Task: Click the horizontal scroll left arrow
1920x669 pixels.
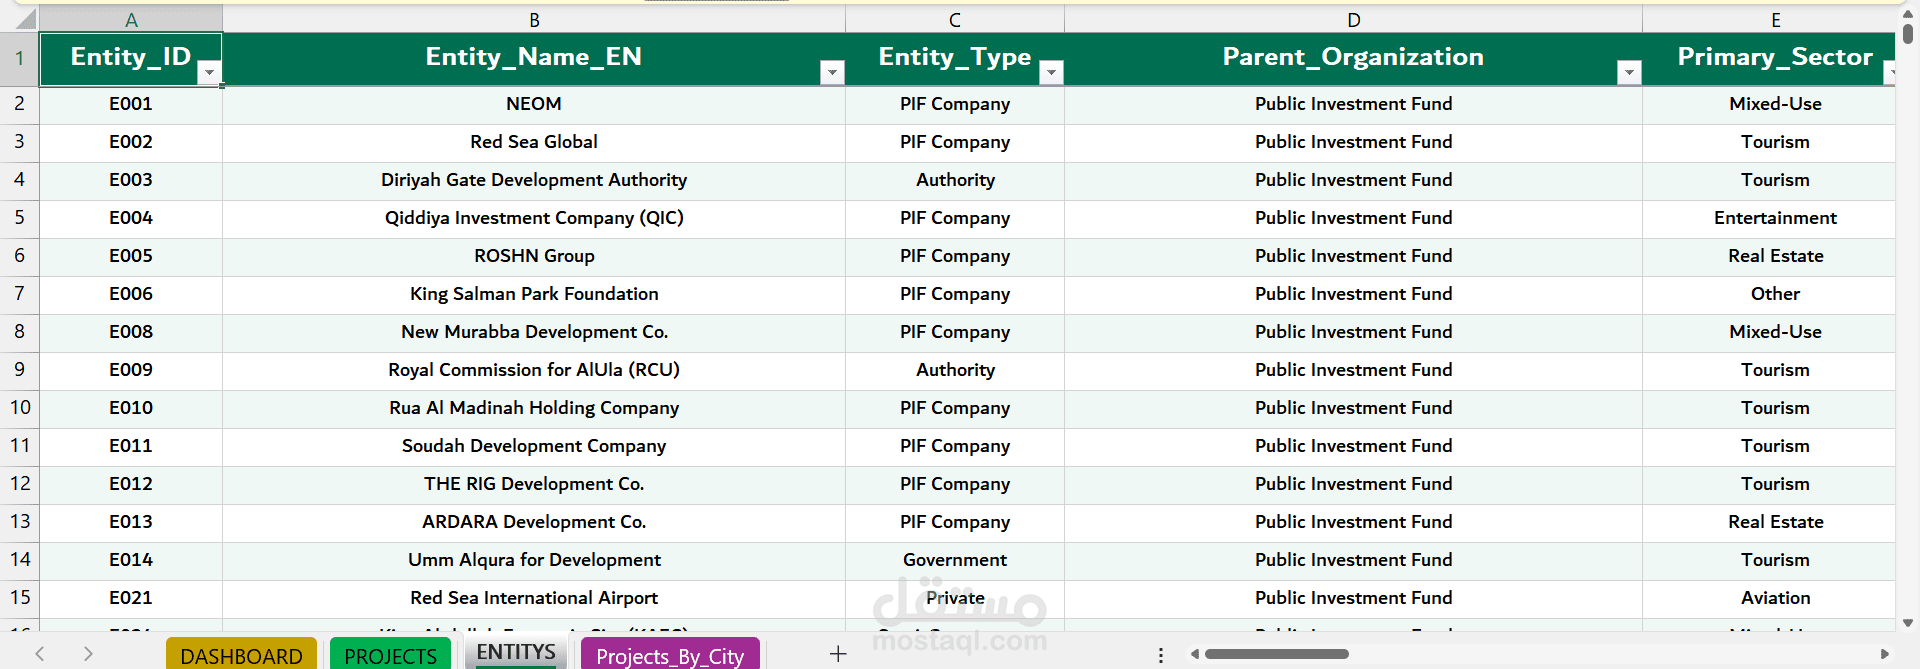Action: pyautogui.click(x=1194, y=654)
